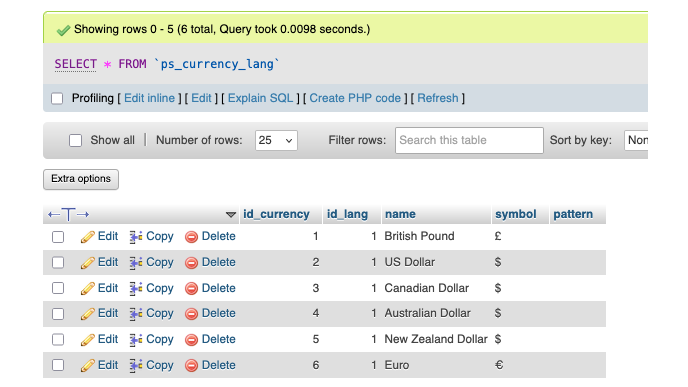
Task: Sort by the symbol column header
Action: [516, 214]
